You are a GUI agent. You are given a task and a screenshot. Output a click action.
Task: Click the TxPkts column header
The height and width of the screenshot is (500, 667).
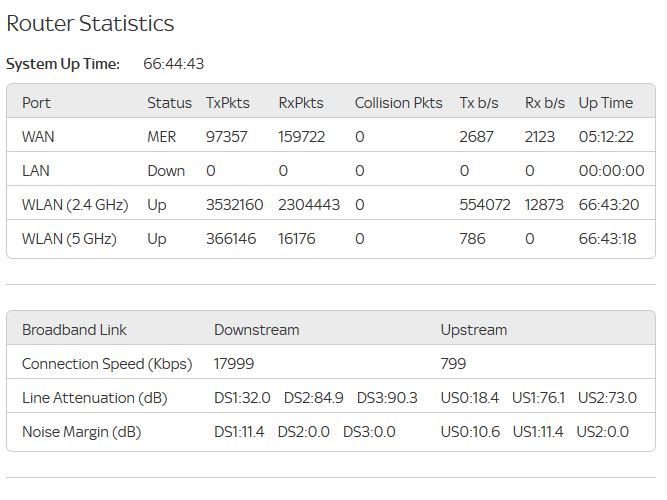coord(228,103)
